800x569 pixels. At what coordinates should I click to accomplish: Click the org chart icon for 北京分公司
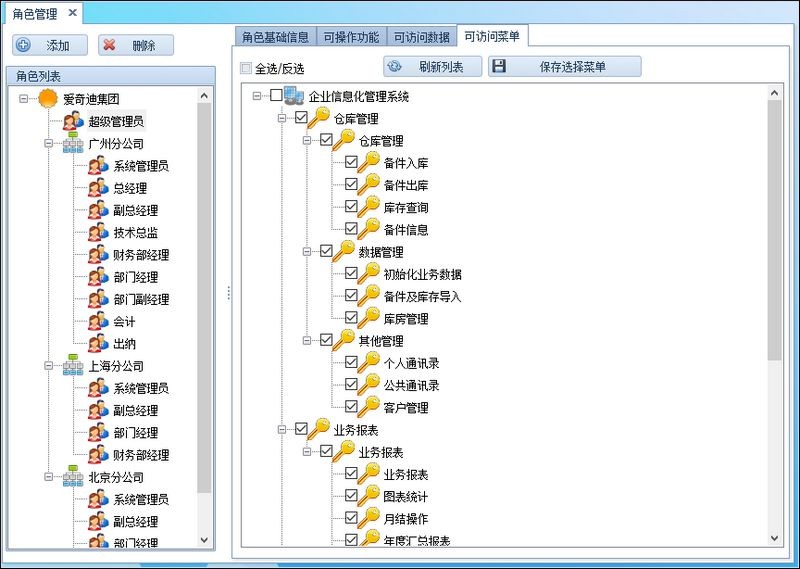point(73,477)
